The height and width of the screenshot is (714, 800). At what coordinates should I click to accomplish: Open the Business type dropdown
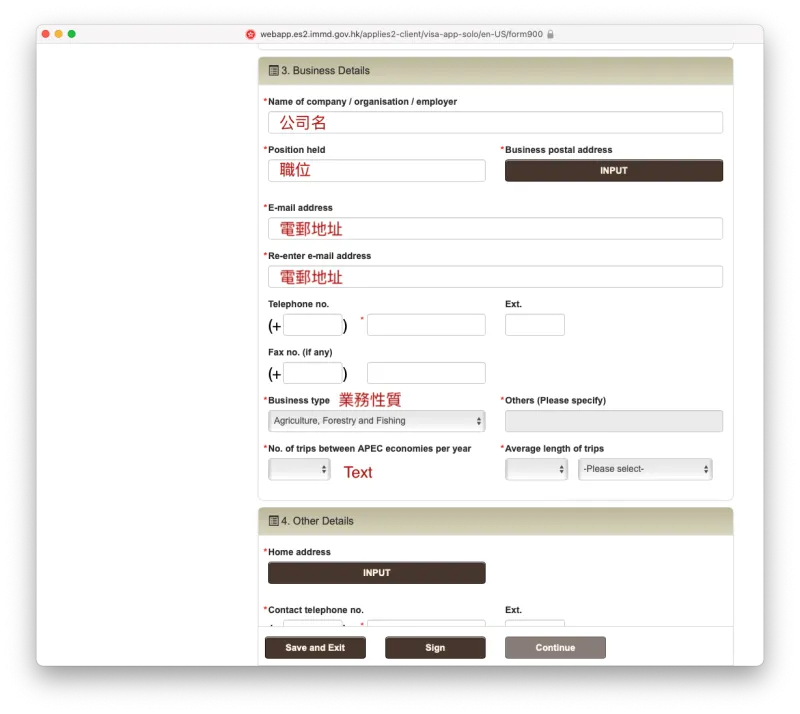376,420
